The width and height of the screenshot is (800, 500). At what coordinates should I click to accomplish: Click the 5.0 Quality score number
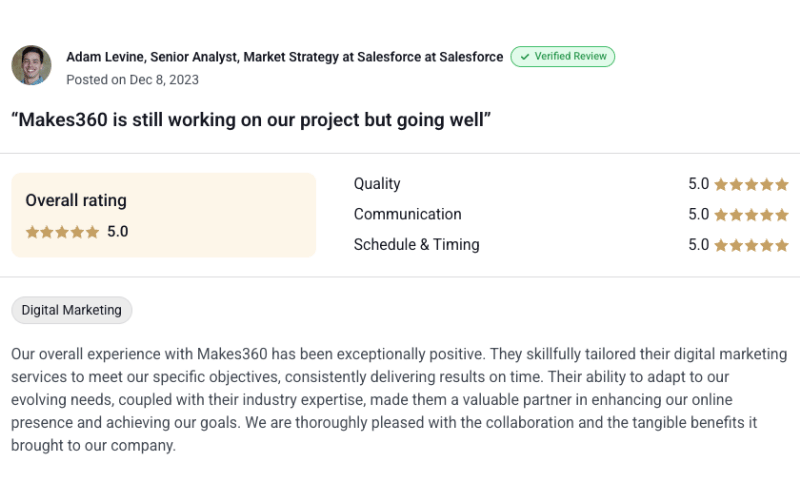[x=698, y=184]
